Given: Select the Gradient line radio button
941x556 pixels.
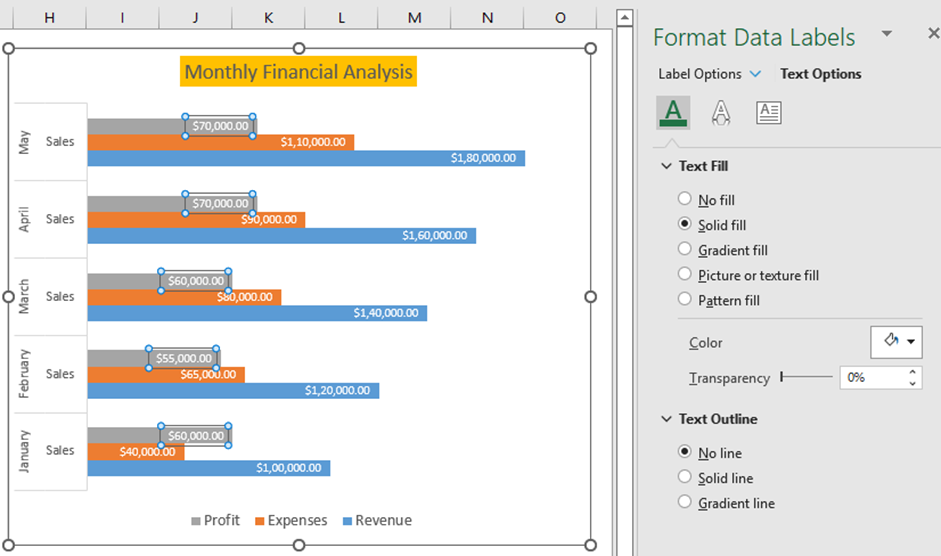Looking at the screenshot, I should pyautogui.click(x=684, y=502).
